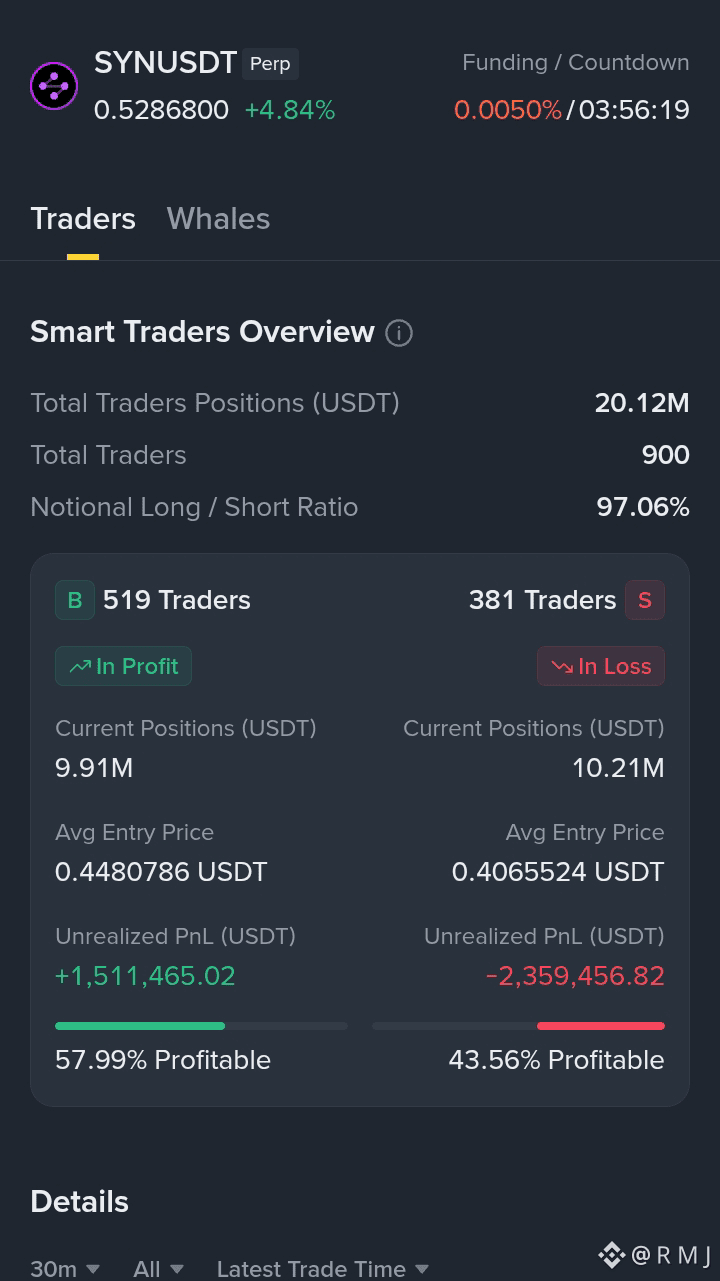Screen dimensions: 720x1281
Task: Tap the Binance logo watermark icon
Action: 611,1254
